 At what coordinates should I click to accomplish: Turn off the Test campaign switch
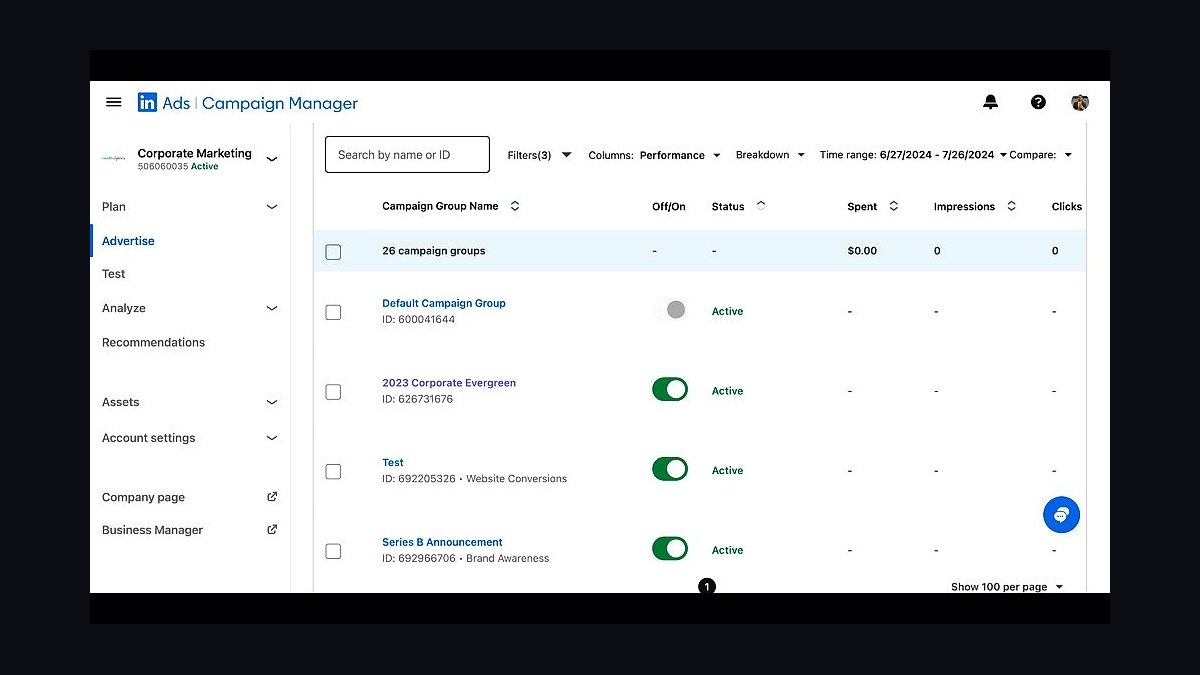pyautogui.click(x=670, y=469)
